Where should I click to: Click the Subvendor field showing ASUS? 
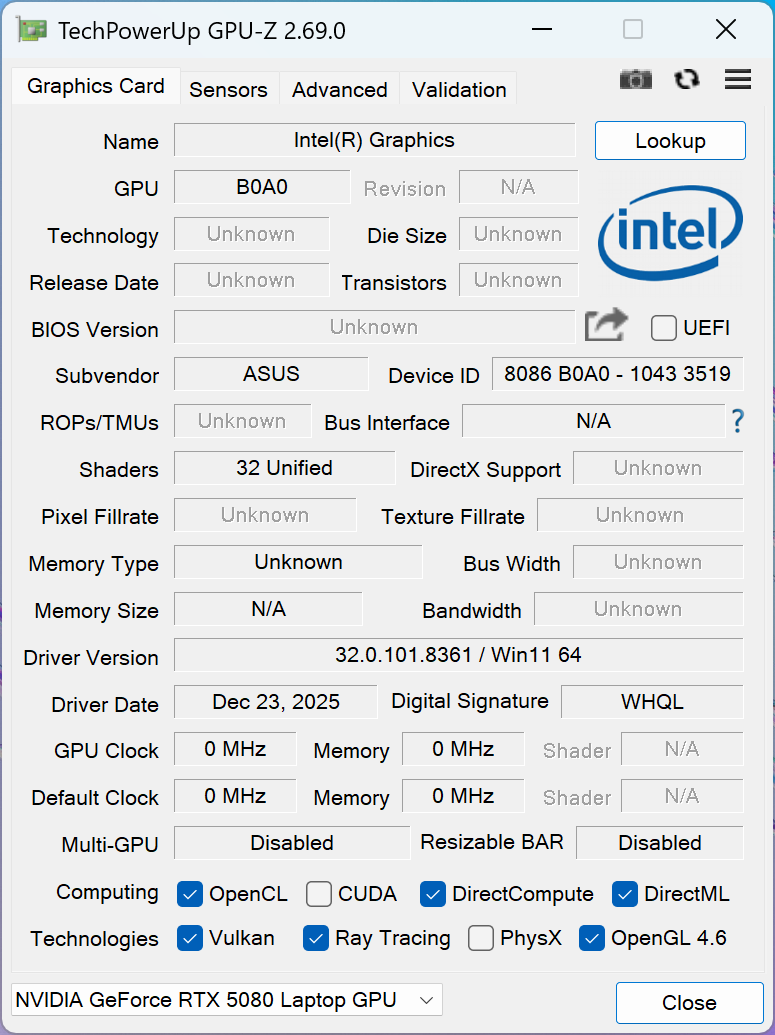tap(271, 374)
